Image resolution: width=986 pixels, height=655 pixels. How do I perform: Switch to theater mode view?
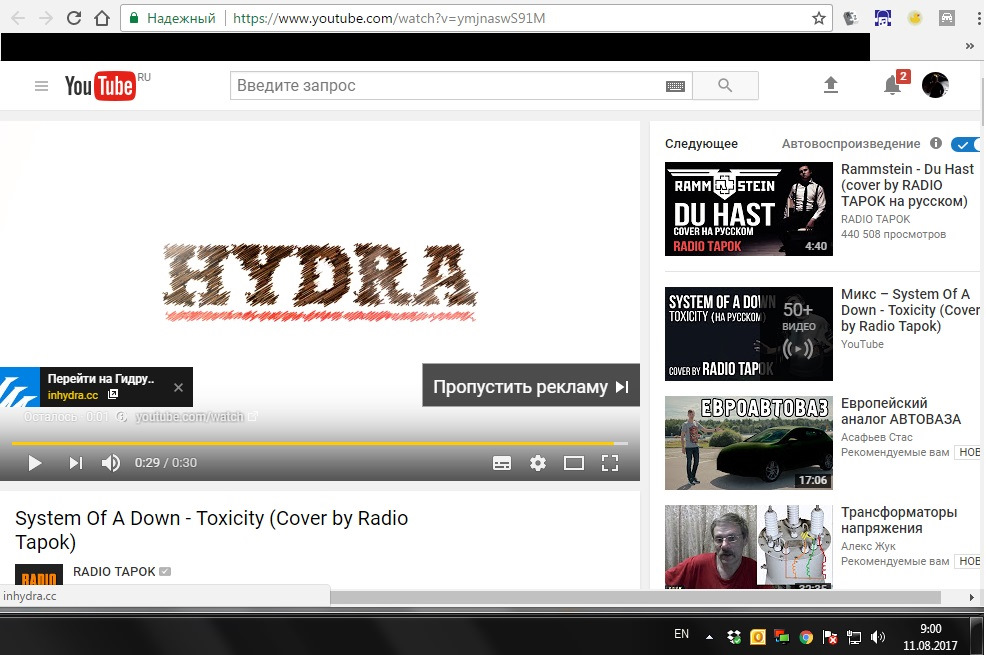coord(573,463)
